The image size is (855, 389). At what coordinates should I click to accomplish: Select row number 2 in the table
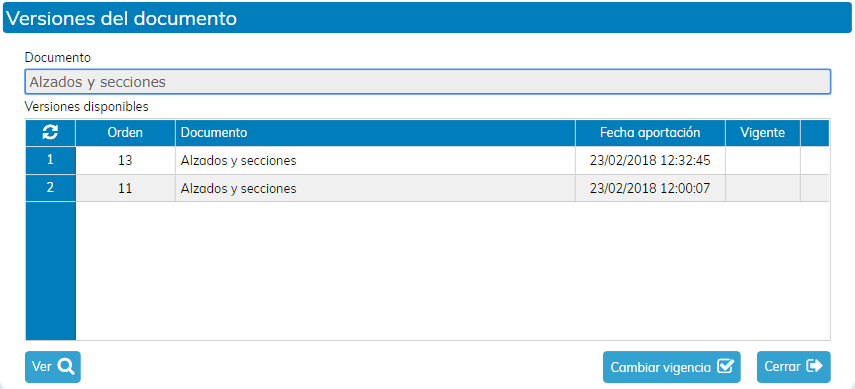[50, 188]
